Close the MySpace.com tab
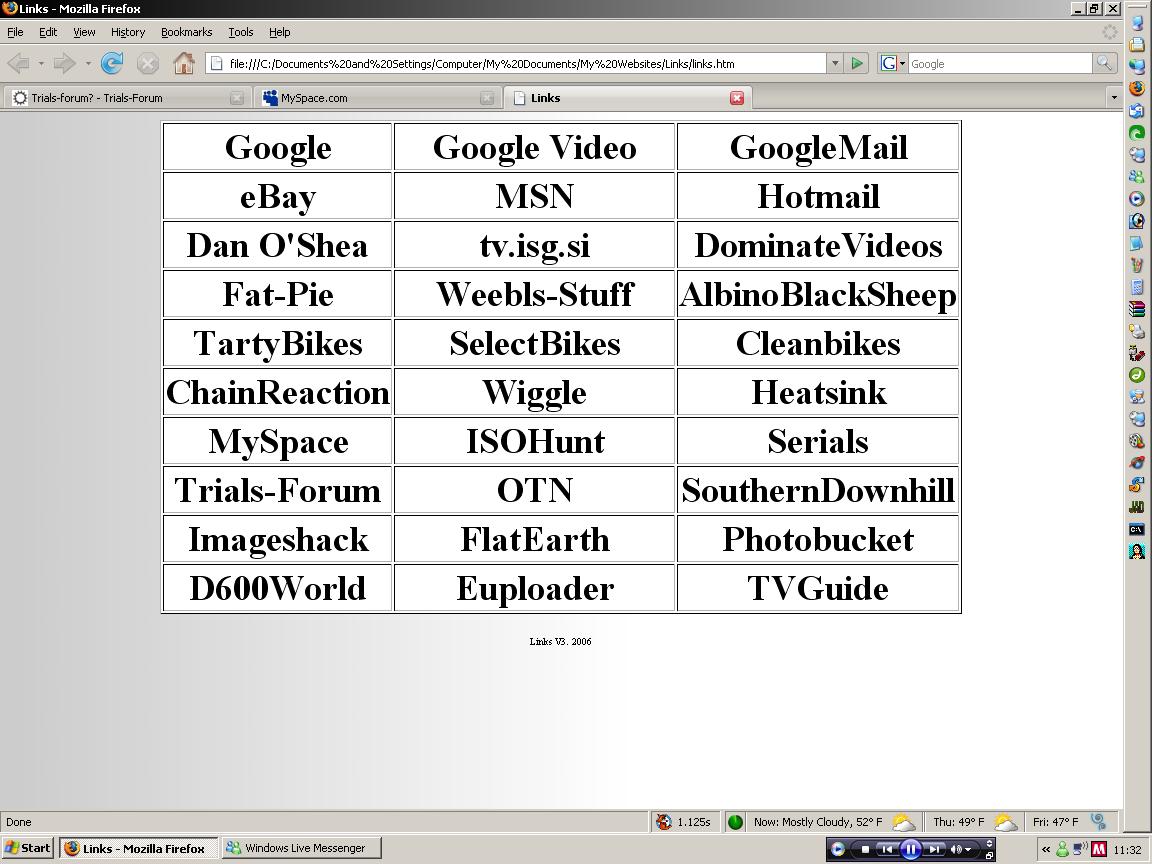 (486, 98)
